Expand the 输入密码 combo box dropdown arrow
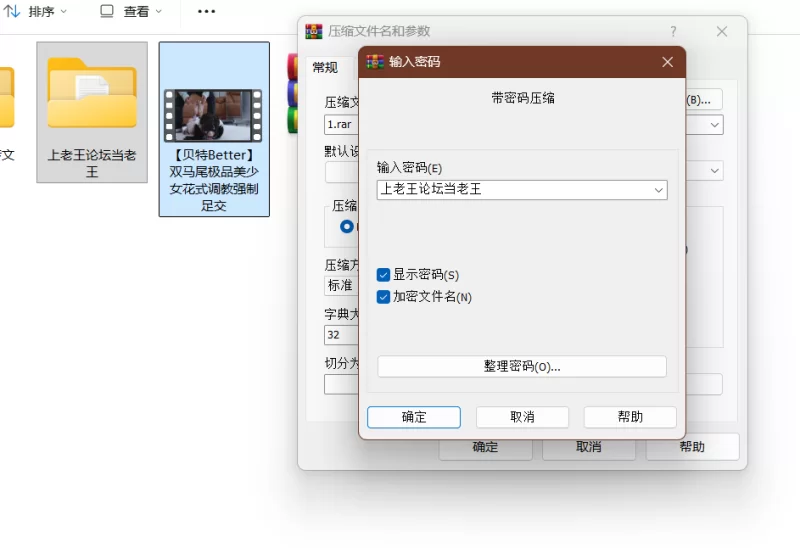This screenshot has height=548, width=800. (x=658, y=189)
